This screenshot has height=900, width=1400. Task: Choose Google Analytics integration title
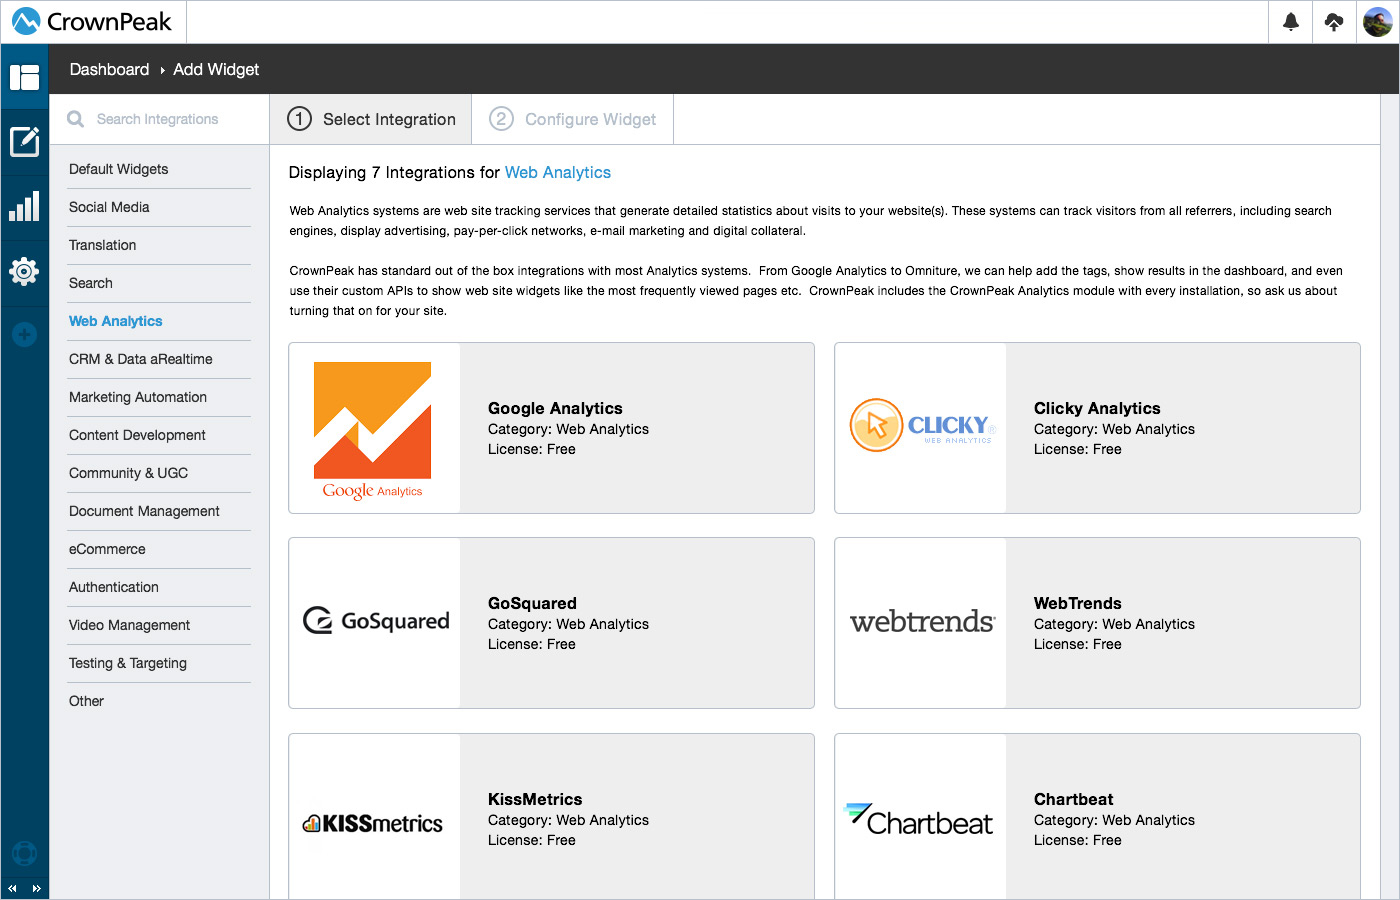pos(555,408)
